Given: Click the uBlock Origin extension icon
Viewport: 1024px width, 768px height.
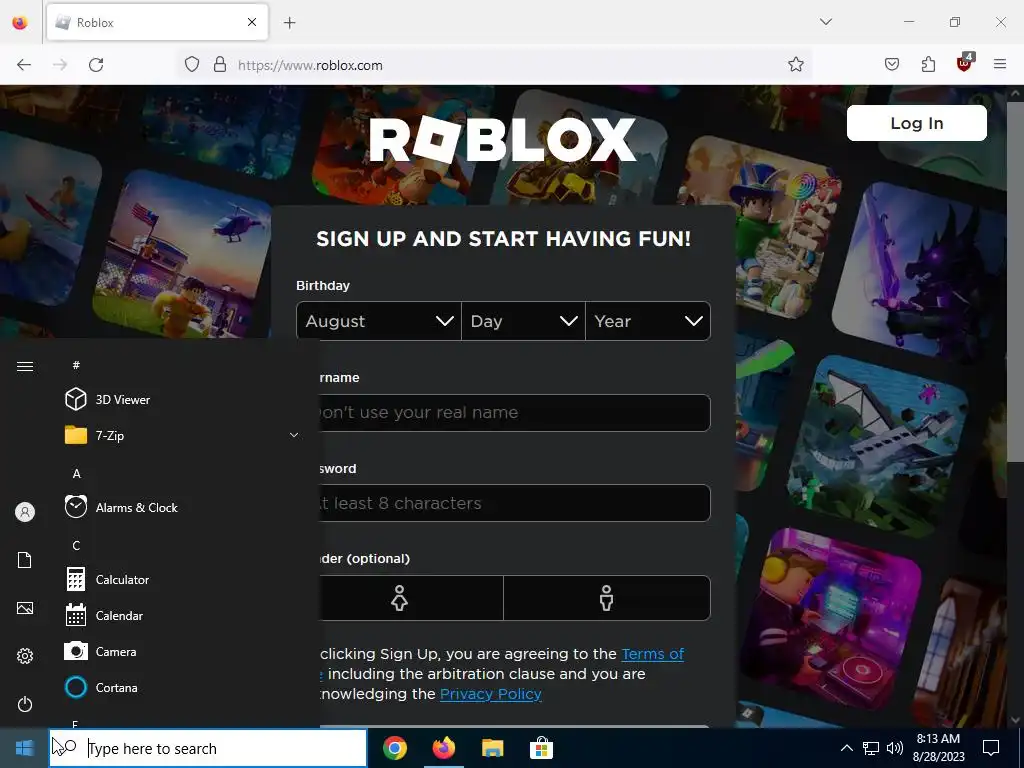Looking at the screenshot, I should click(965, 63).
